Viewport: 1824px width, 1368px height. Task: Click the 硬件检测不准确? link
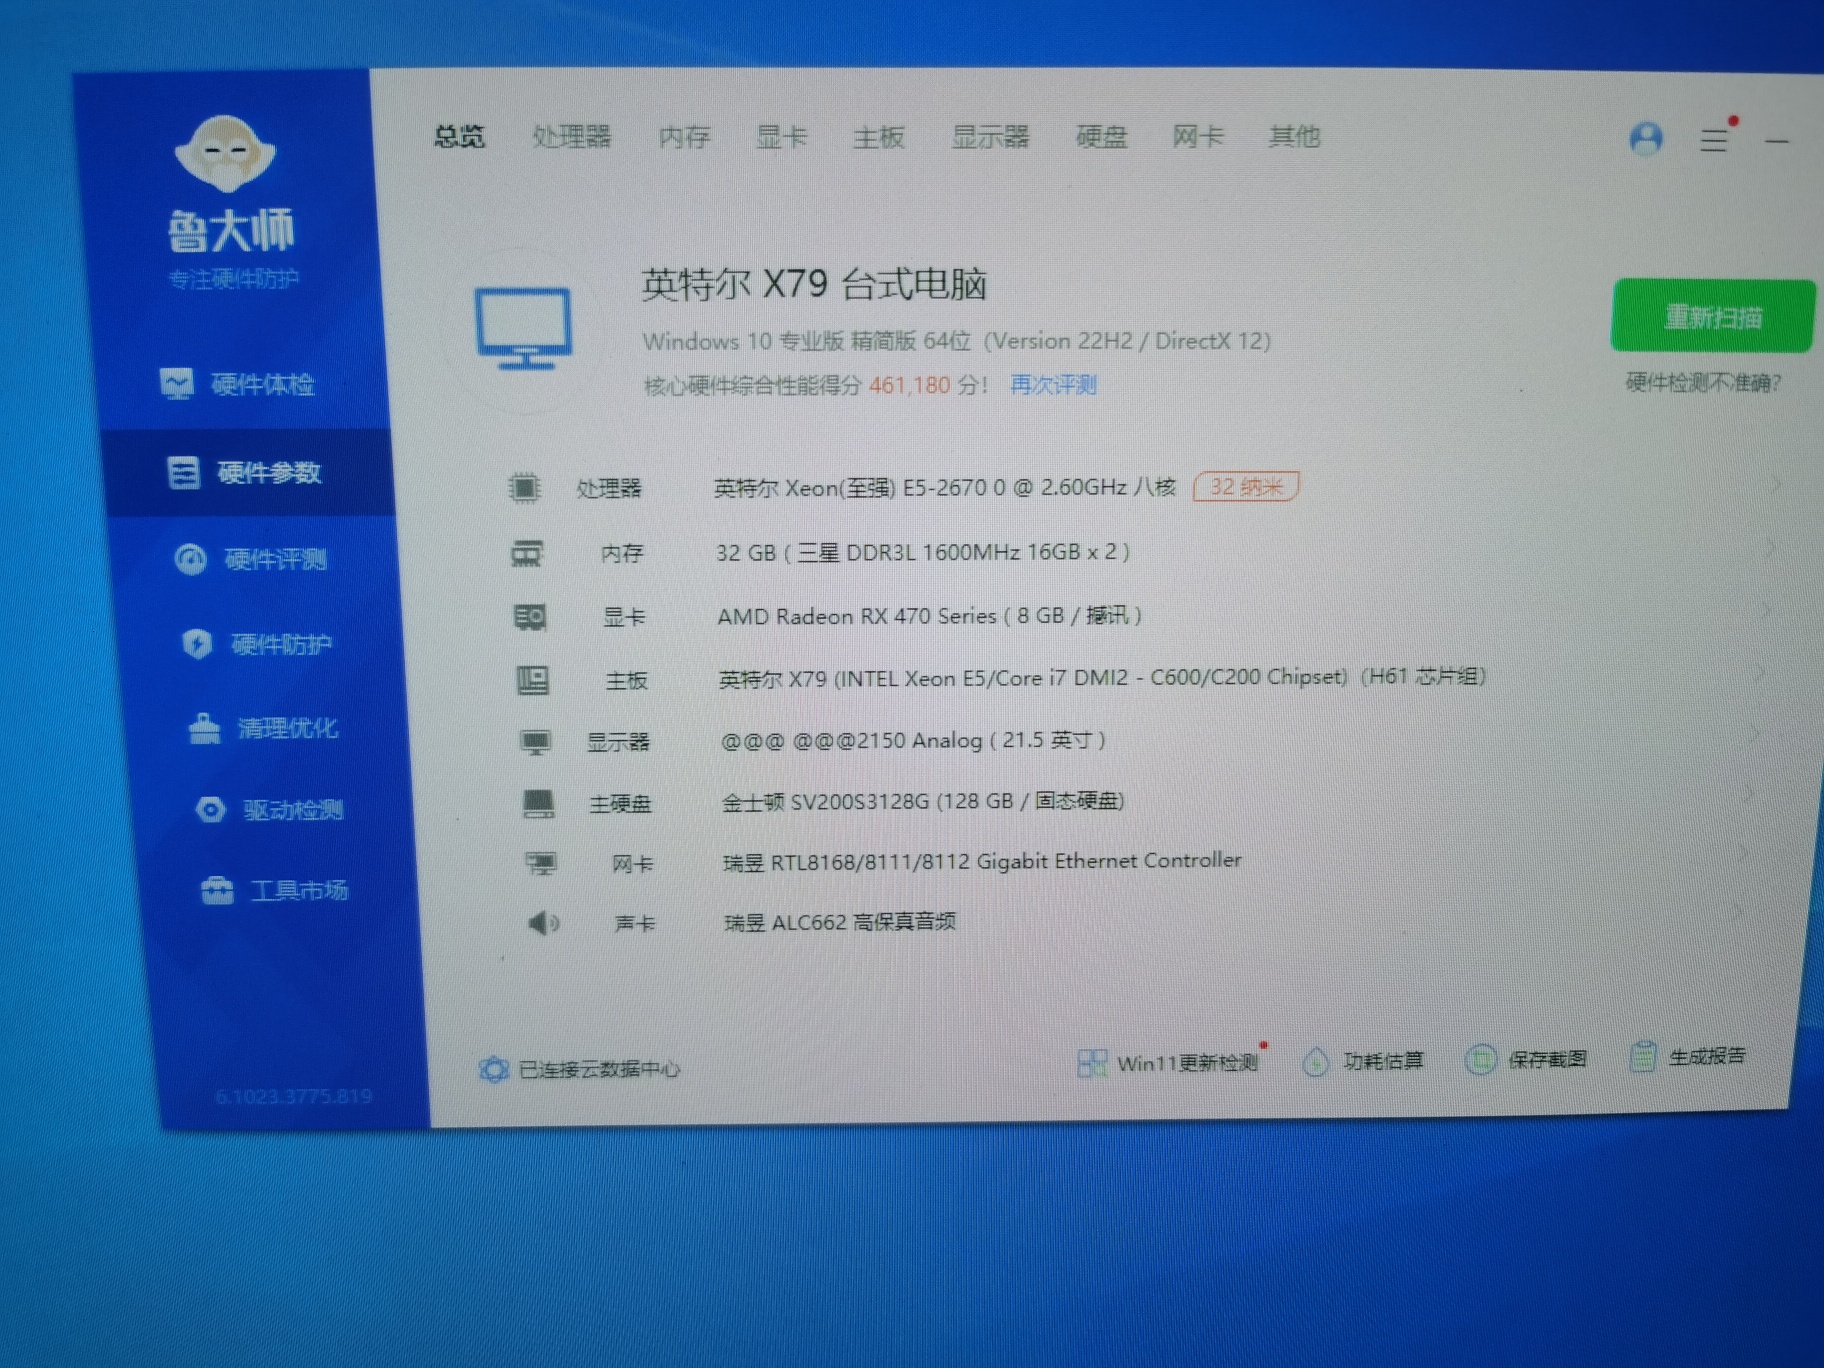pyautogui.click(x=1702, y=382)
